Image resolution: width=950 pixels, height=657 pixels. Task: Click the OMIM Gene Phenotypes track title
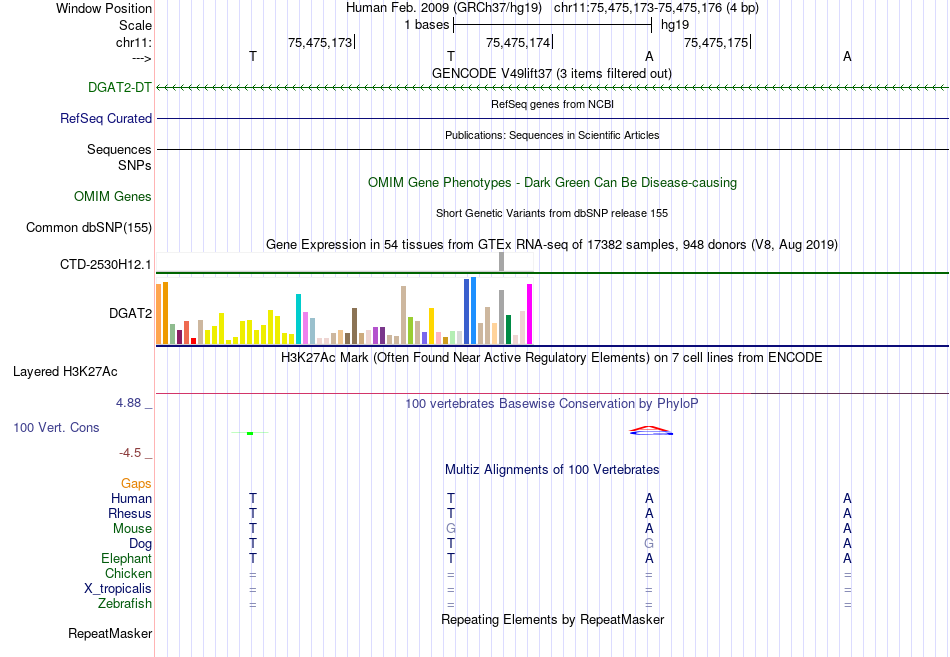[552, 182]
